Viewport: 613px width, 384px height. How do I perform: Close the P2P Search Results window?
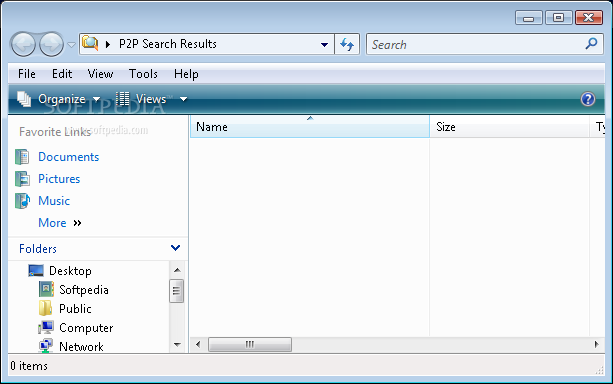coord(589,18)
